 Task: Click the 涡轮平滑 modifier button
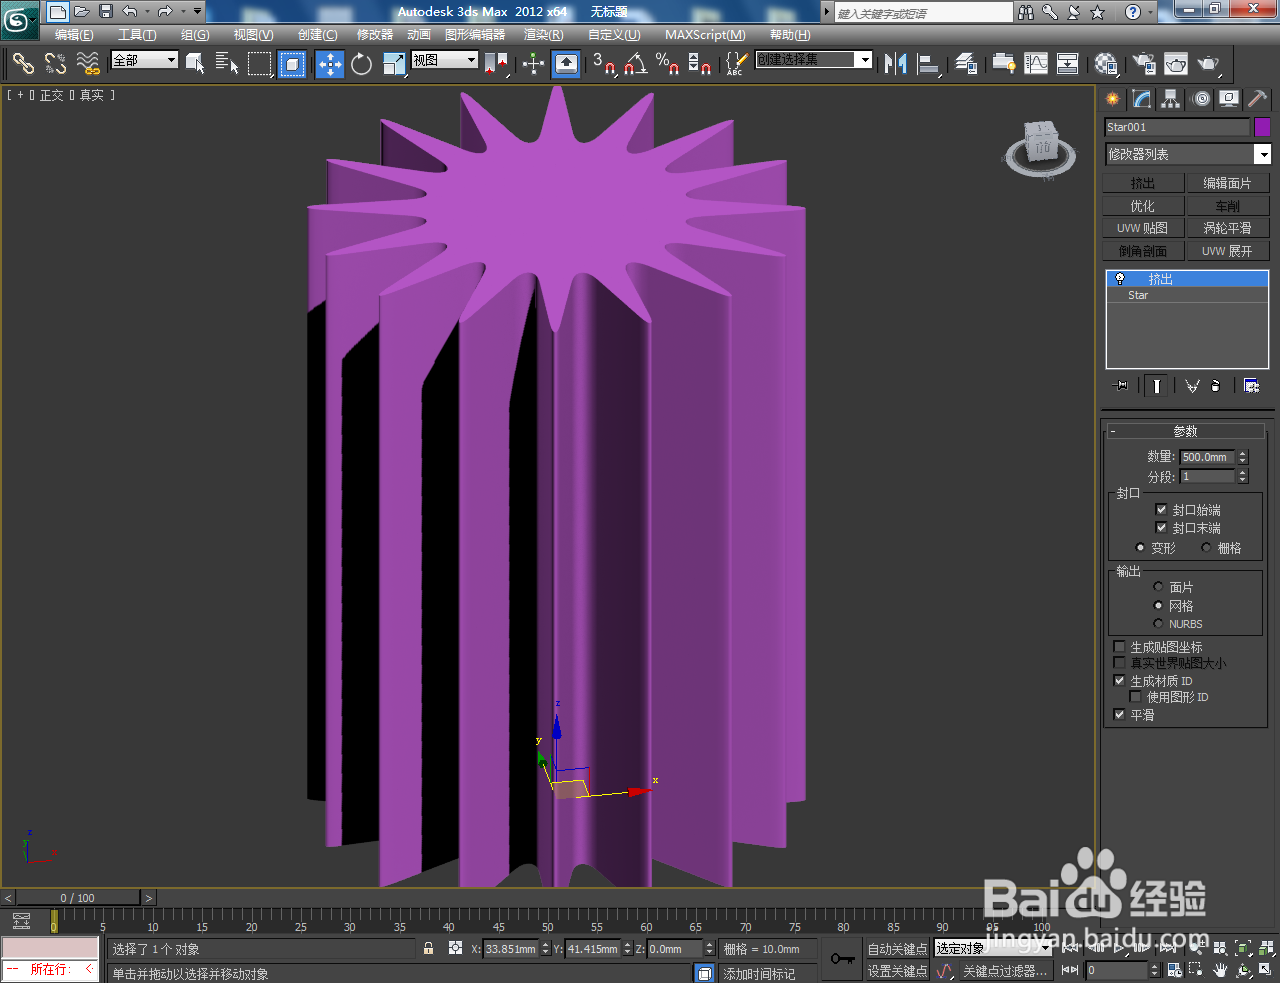pyautogui.click(x=1227, y=228)
